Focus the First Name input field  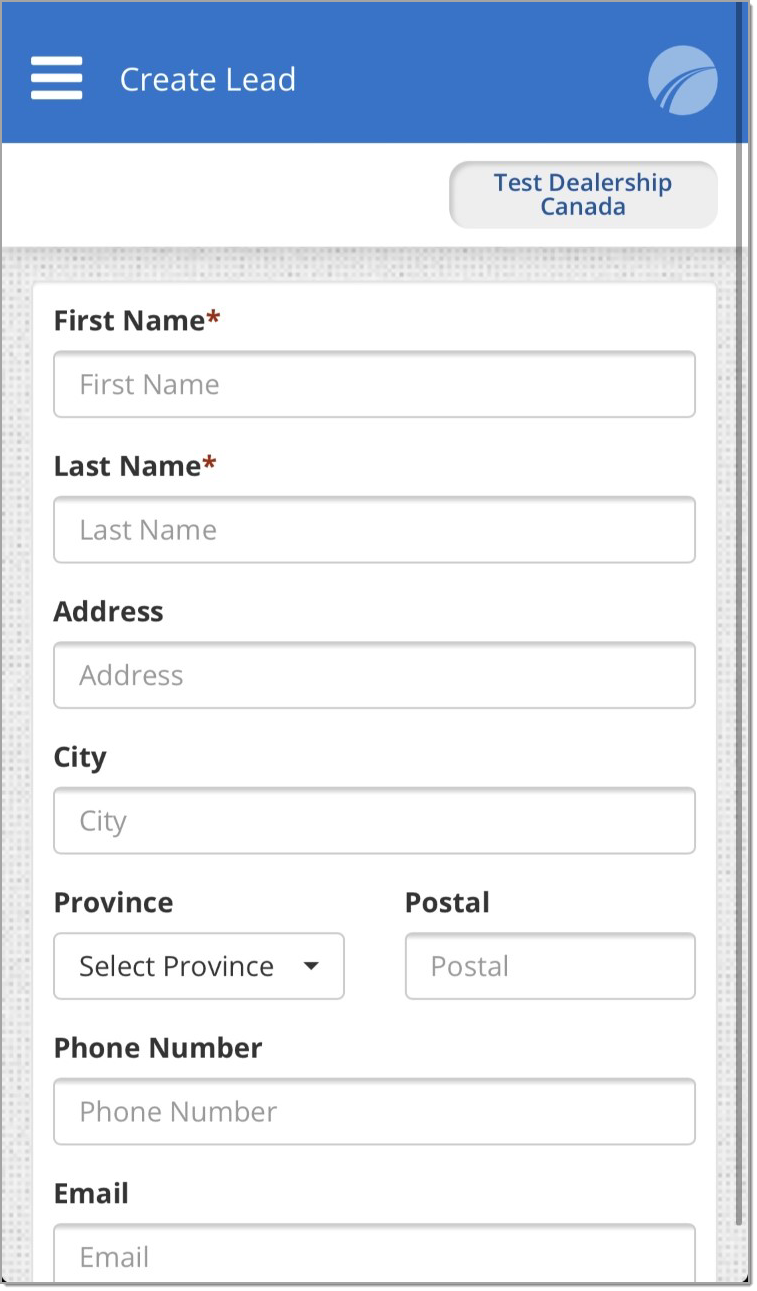click(x=374, y=384)
